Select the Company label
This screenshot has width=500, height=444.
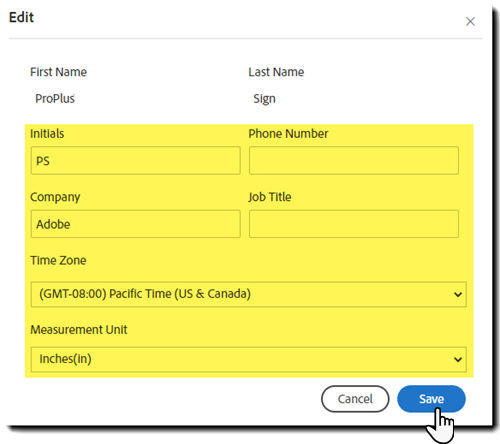(55, 197)
